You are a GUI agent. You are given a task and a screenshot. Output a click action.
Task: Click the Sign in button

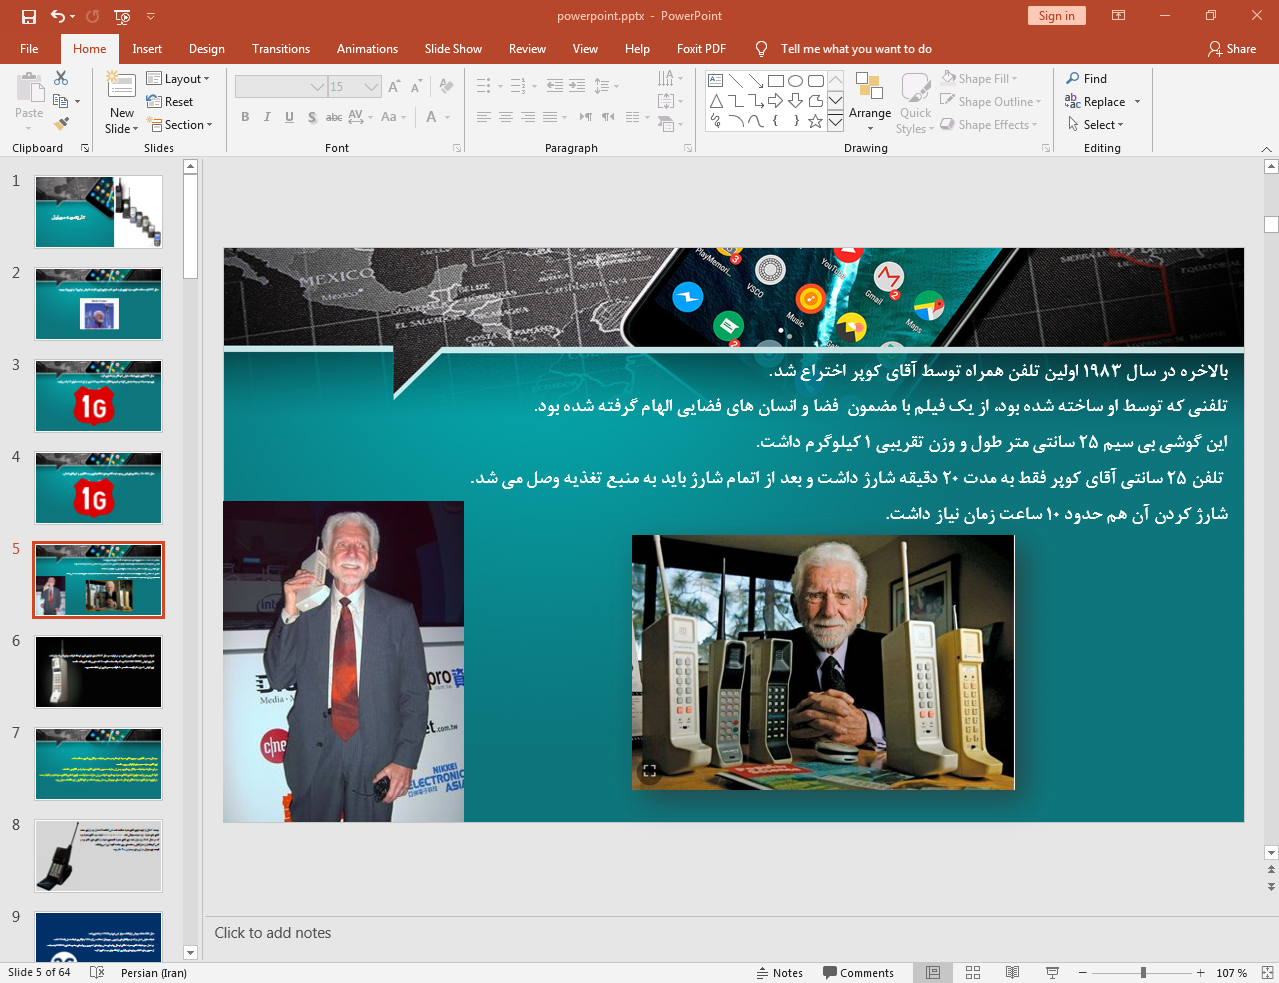1056,16
